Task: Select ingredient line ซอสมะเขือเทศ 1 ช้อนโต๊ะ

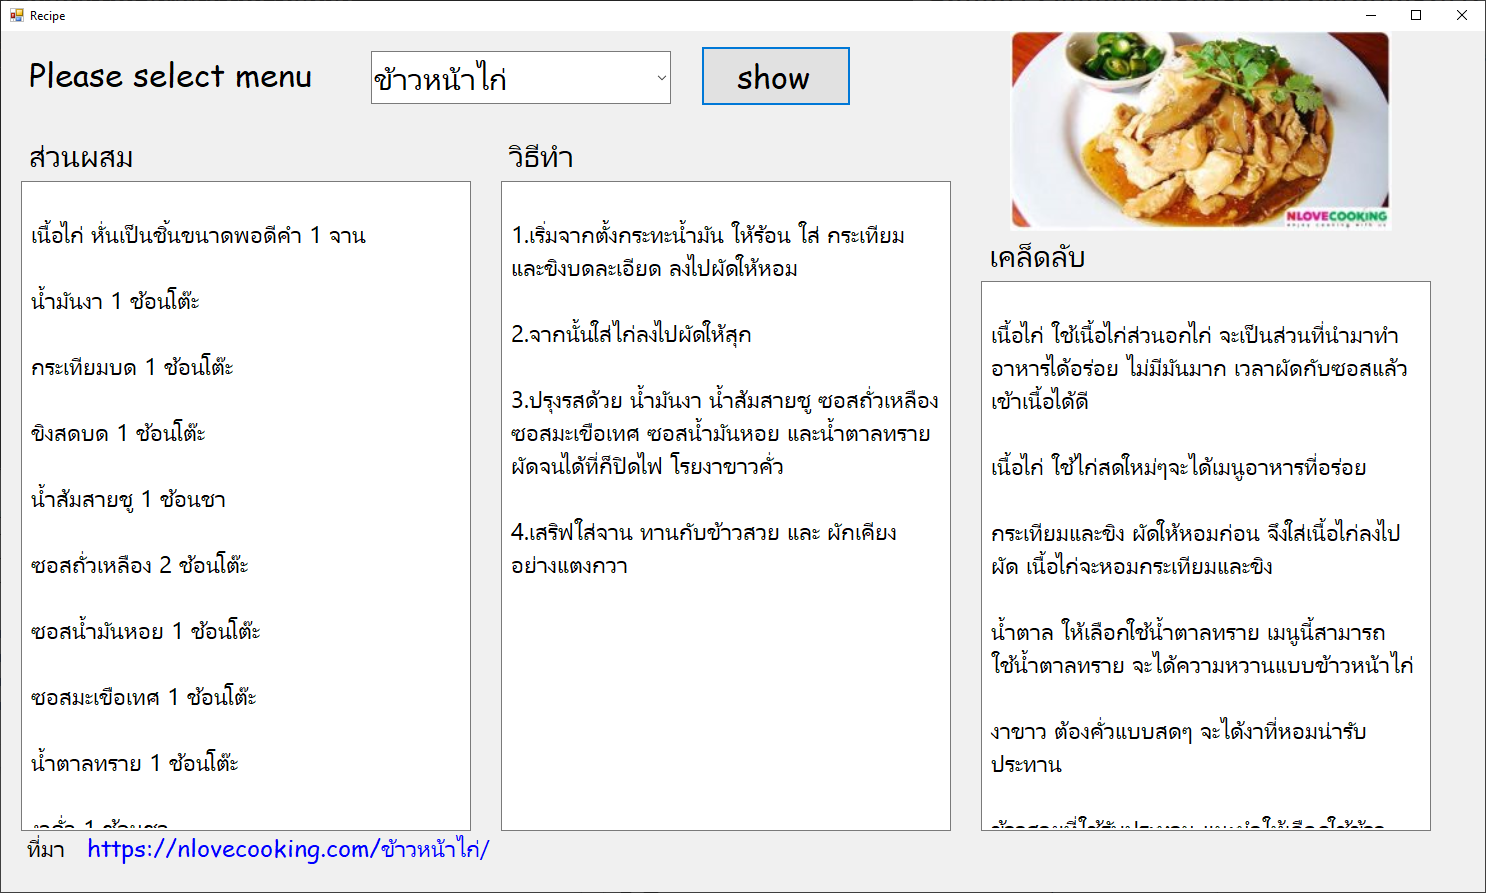Action: [143, 697]
